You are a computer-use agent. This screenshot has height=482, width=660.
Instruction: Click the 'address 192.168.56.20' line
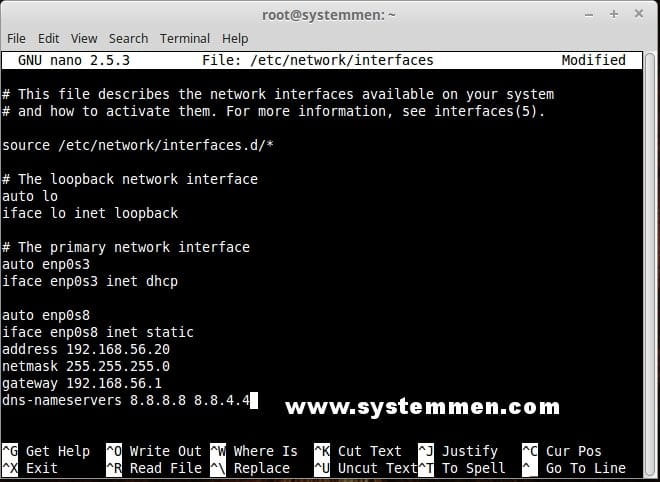[x=86, y=349]
